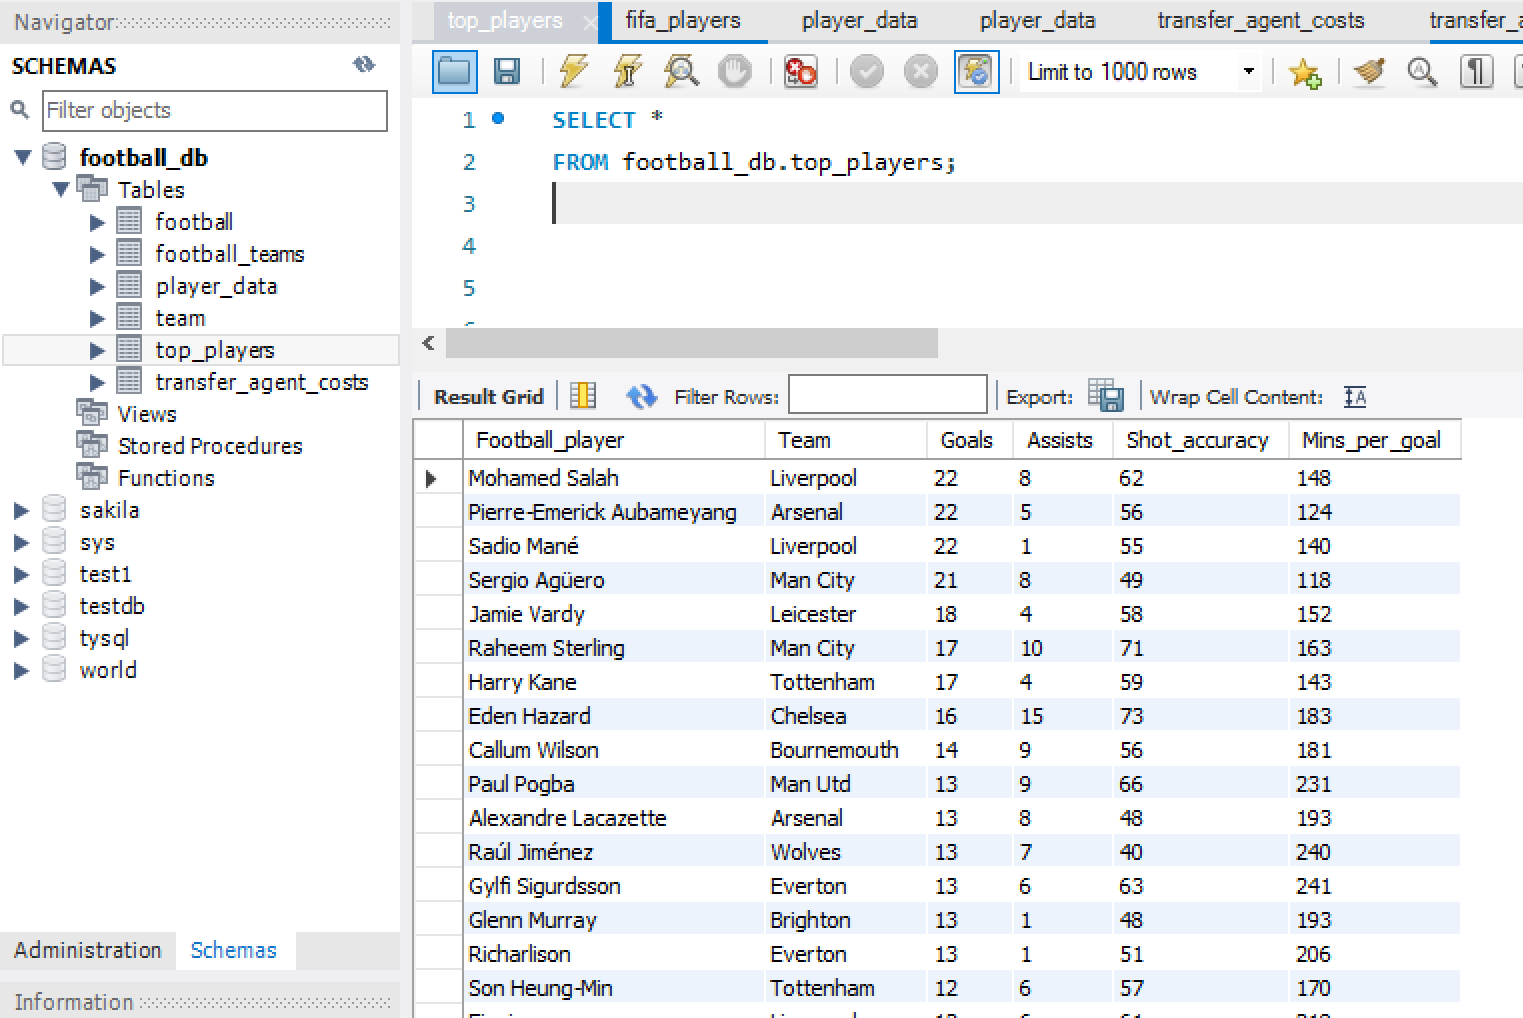Toggle invisible characters pilcrow icon

coord(1476,72)
